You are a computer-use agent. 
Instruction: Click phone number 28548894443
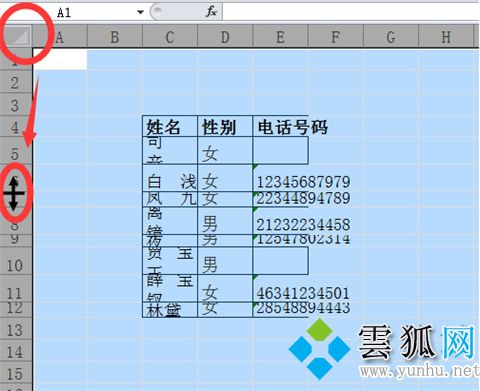[x=303, y=308]
